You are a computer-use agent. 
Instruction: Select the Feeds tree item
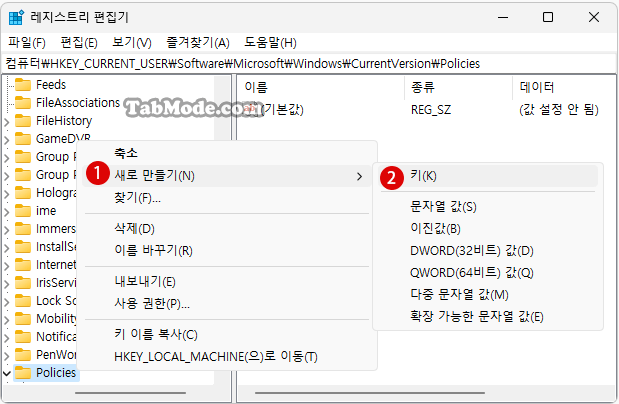pyautogui.click(x=51, y=85)
